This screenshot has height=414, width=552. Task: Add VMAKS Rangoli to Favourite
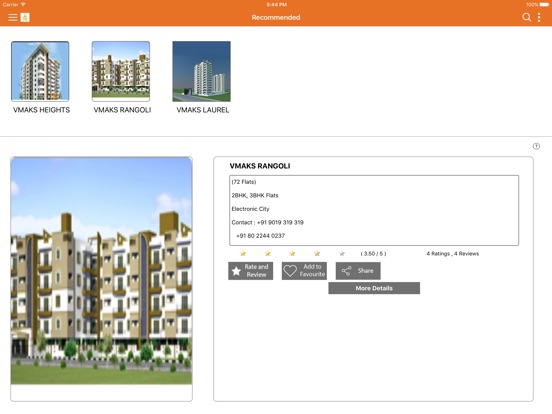coord(304,271)
